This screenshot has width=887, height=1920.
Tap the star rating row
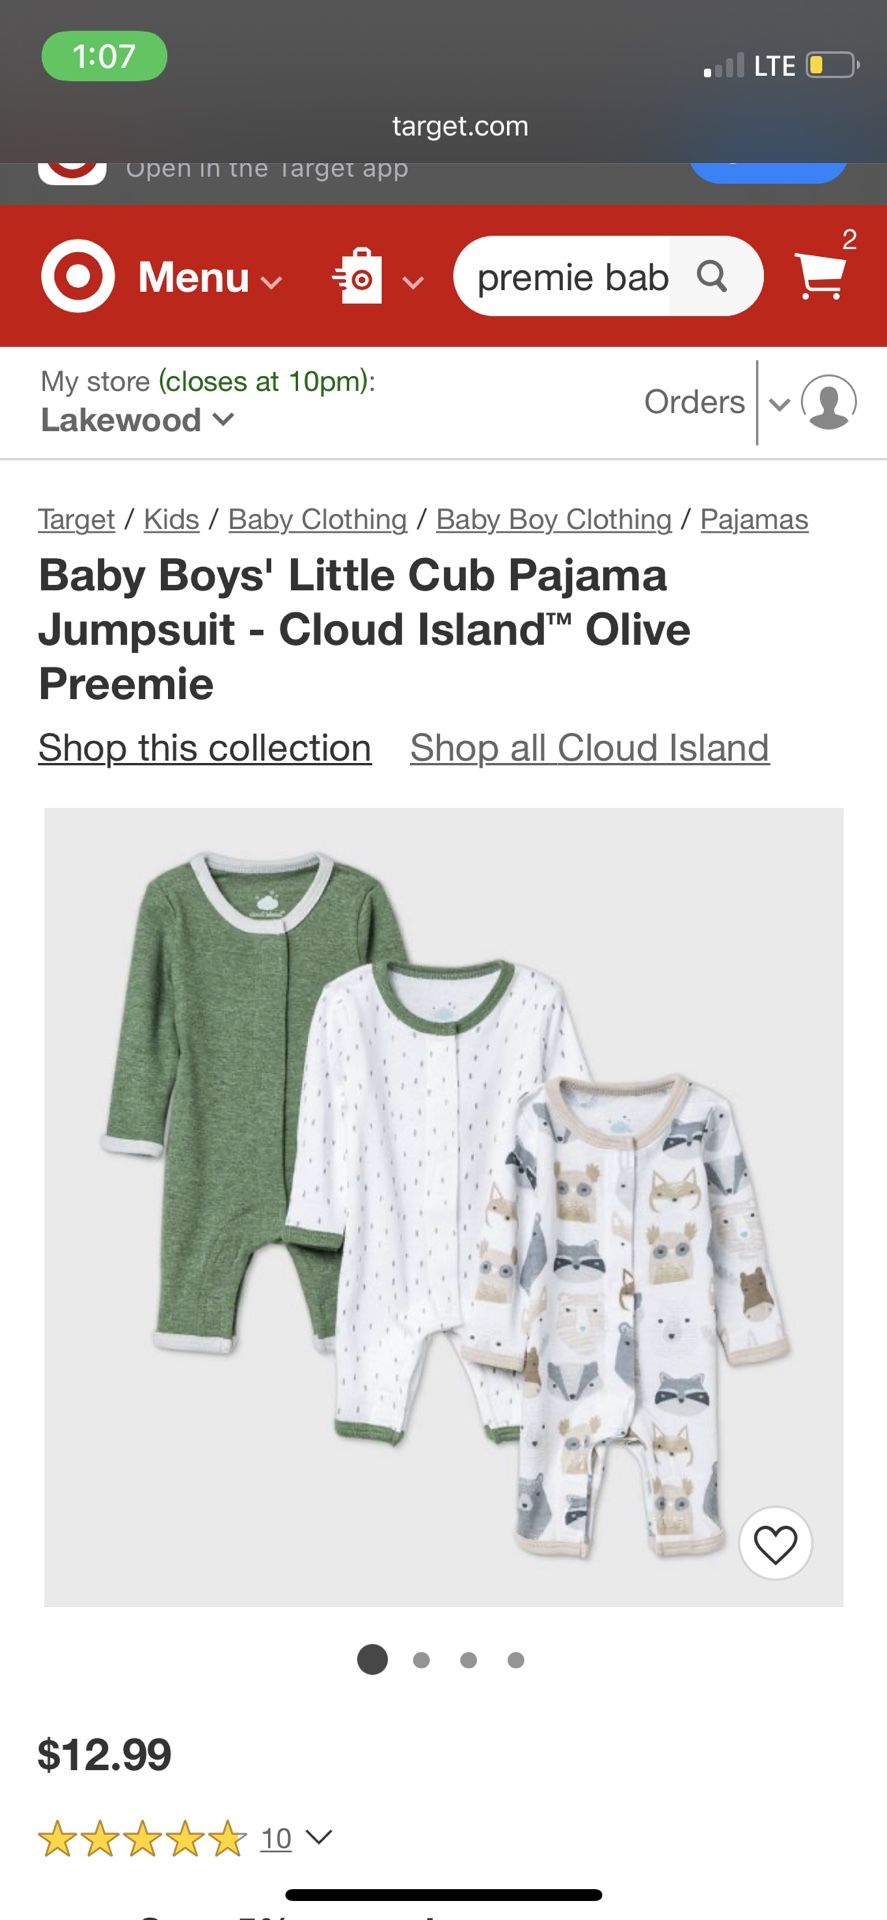click(x=142, y=1838)
